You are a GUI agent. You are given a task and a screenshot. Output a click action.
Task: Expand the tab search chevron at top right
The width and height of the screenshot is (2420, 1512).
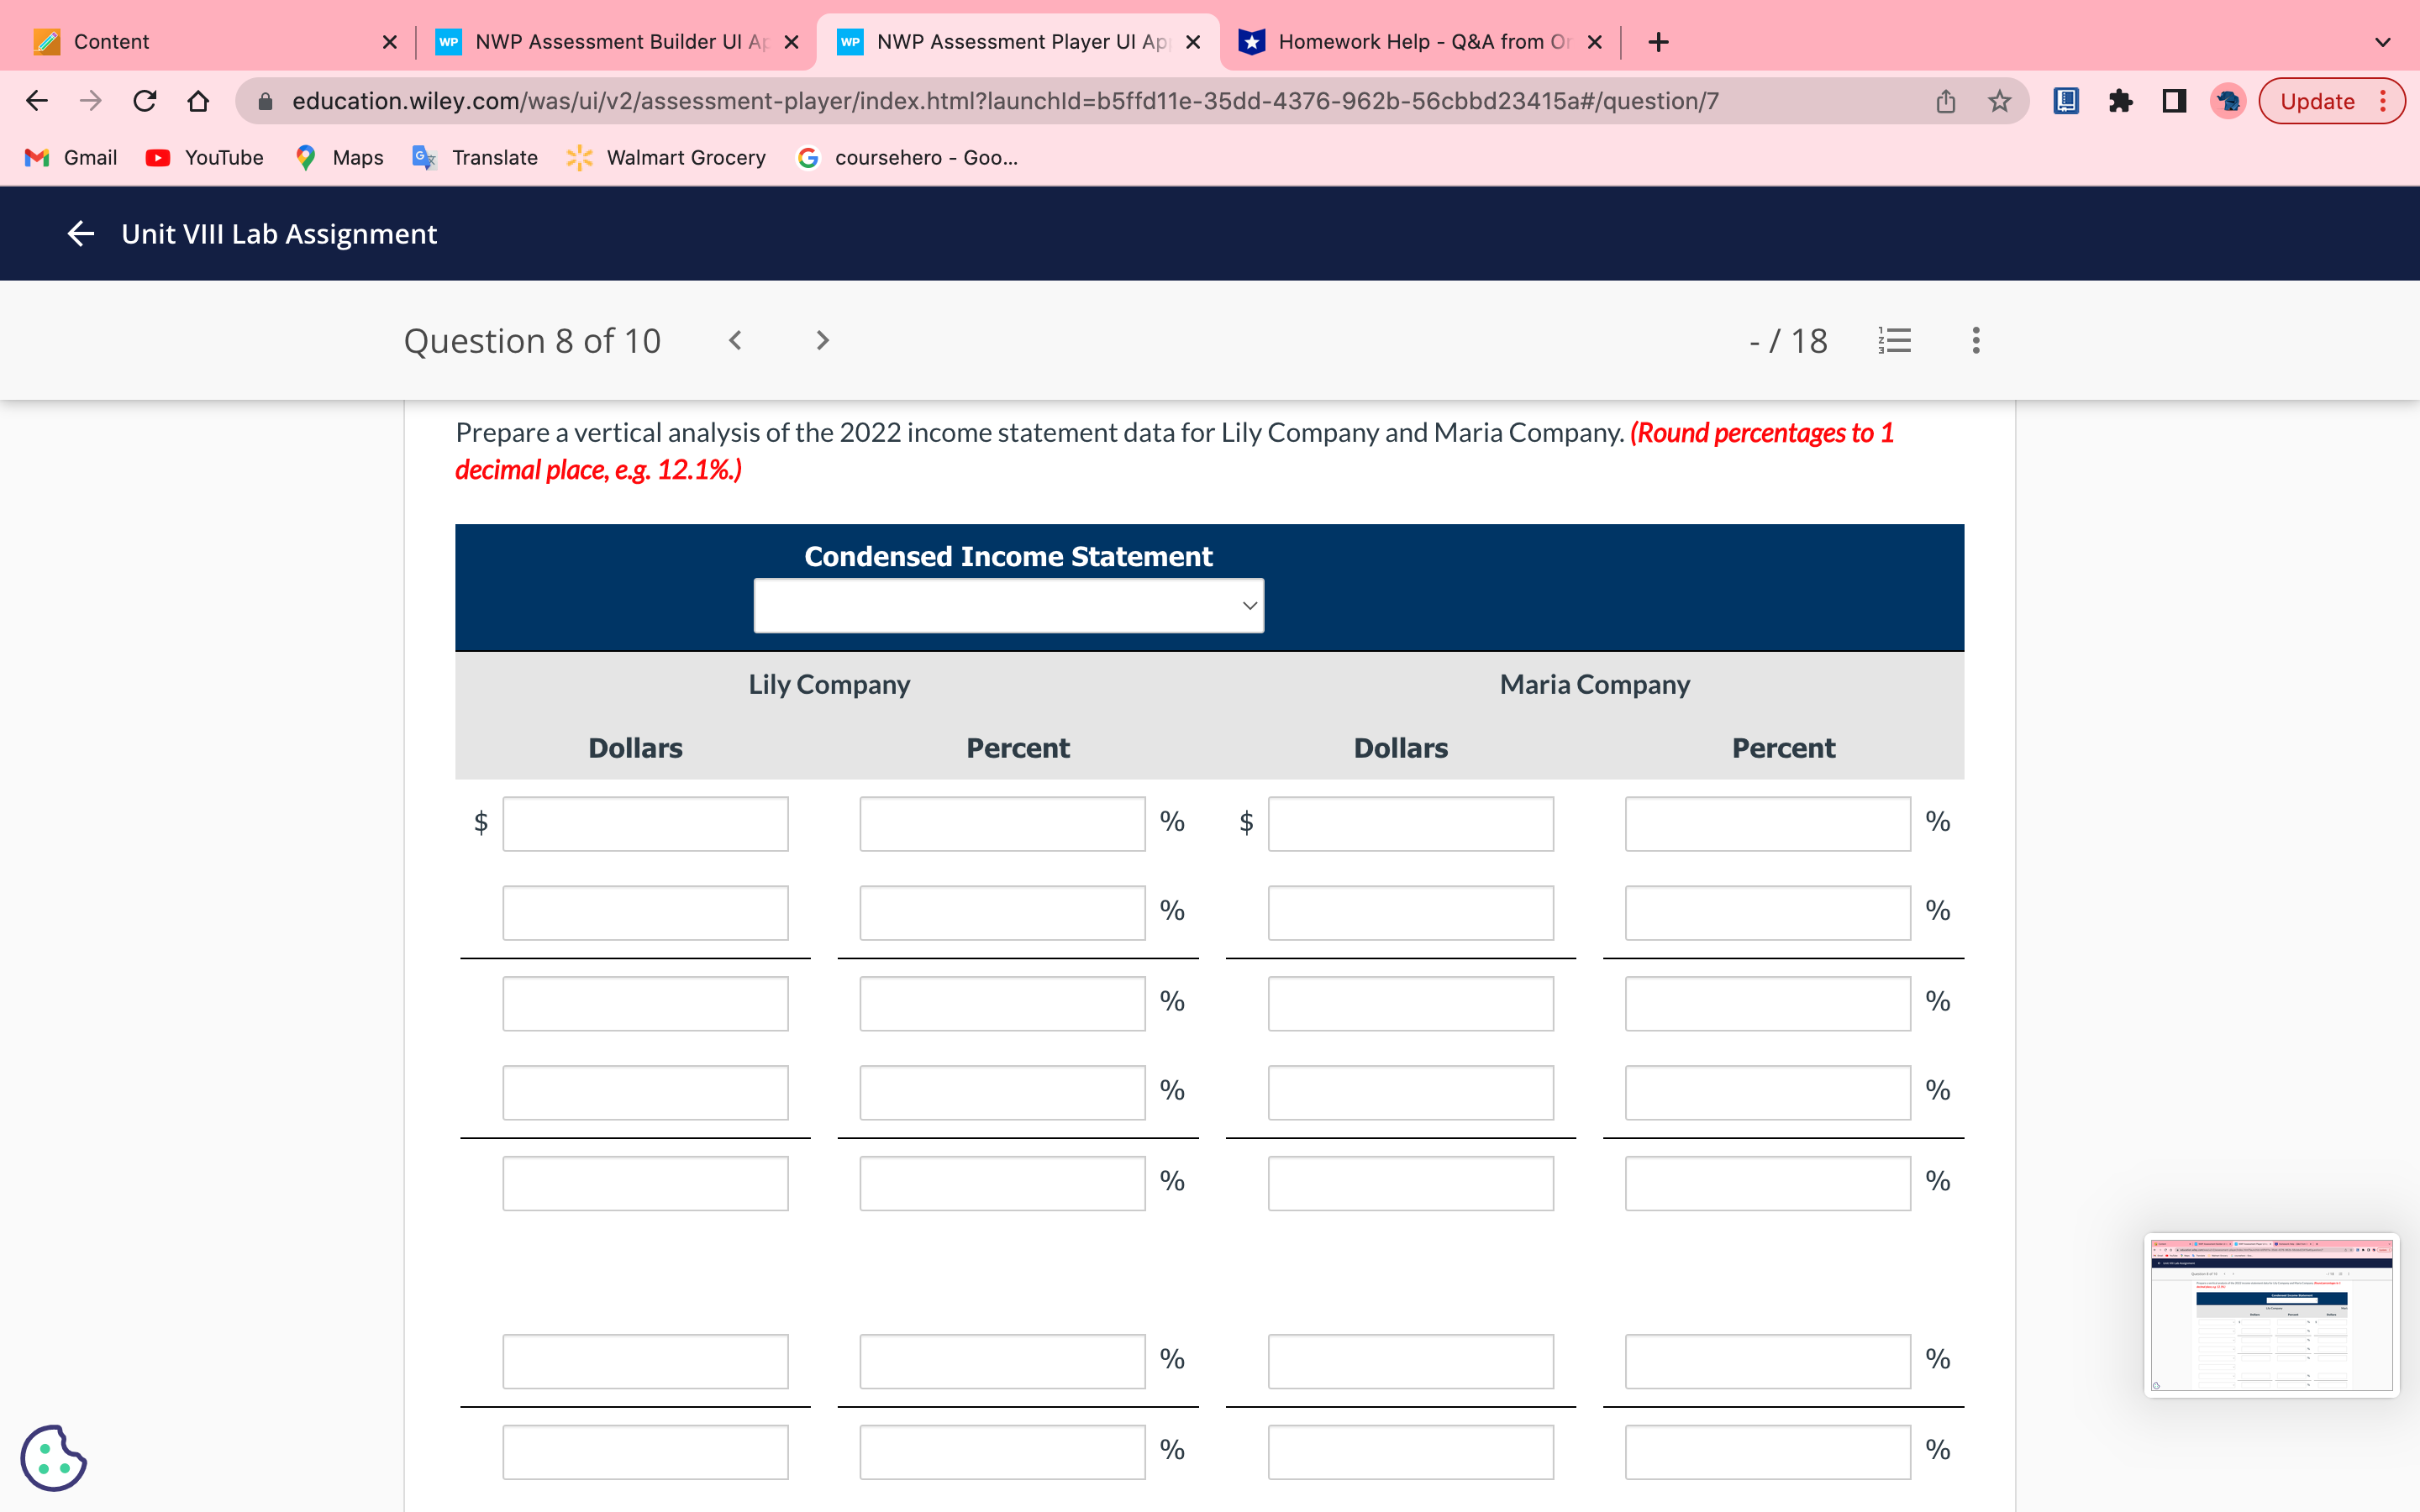tap(2383, 41)
